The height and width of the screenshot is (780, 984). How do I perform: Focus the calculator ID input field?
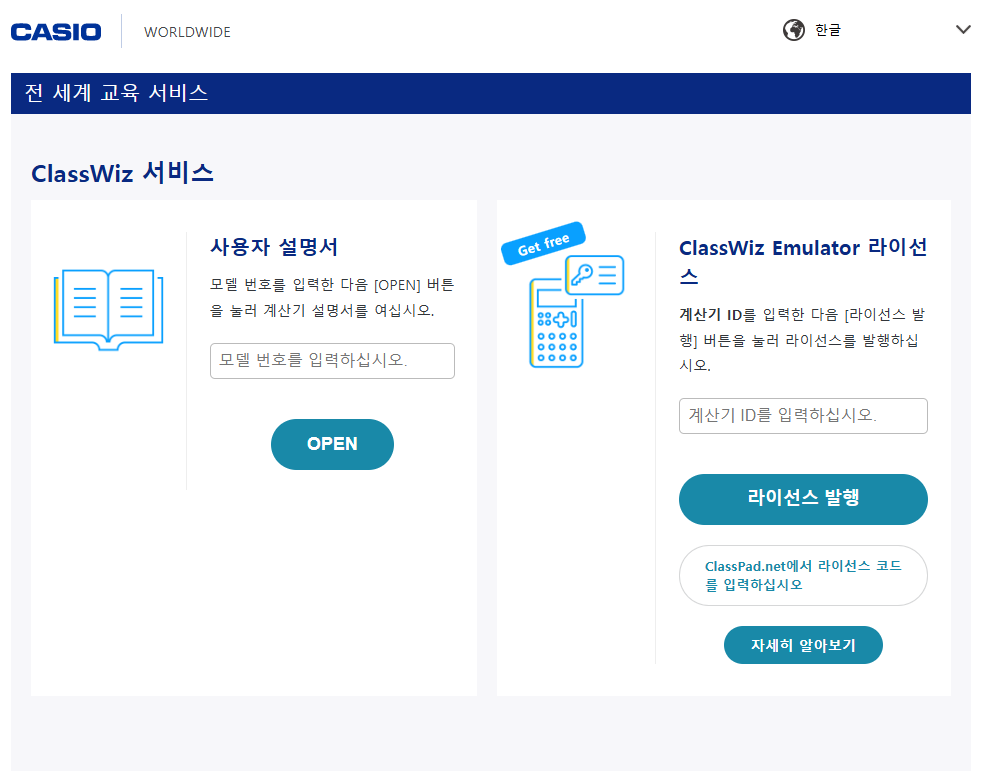coord(803,416)
